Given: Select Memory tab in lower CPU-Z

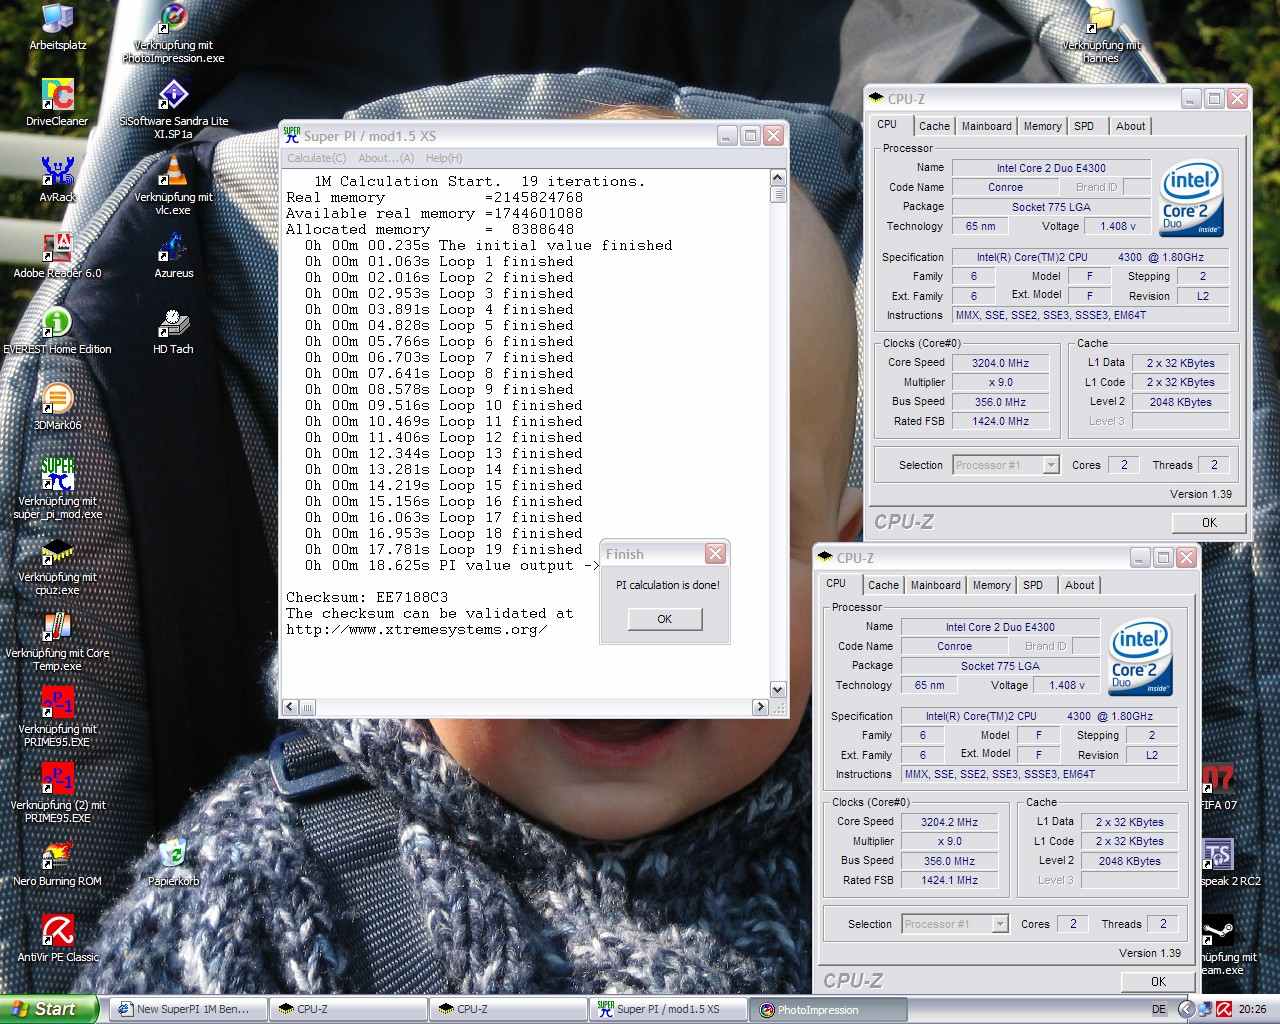Looking at the screenshot, I should click(x=991, y=585).
